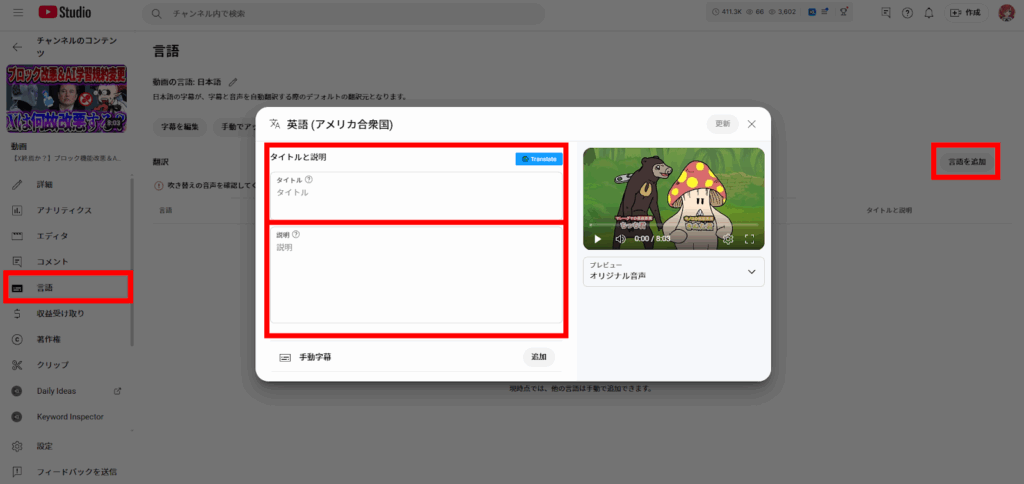Screen dimensions: 1024x484
Task: Click the blue Translate button
Action: point(539,159)
